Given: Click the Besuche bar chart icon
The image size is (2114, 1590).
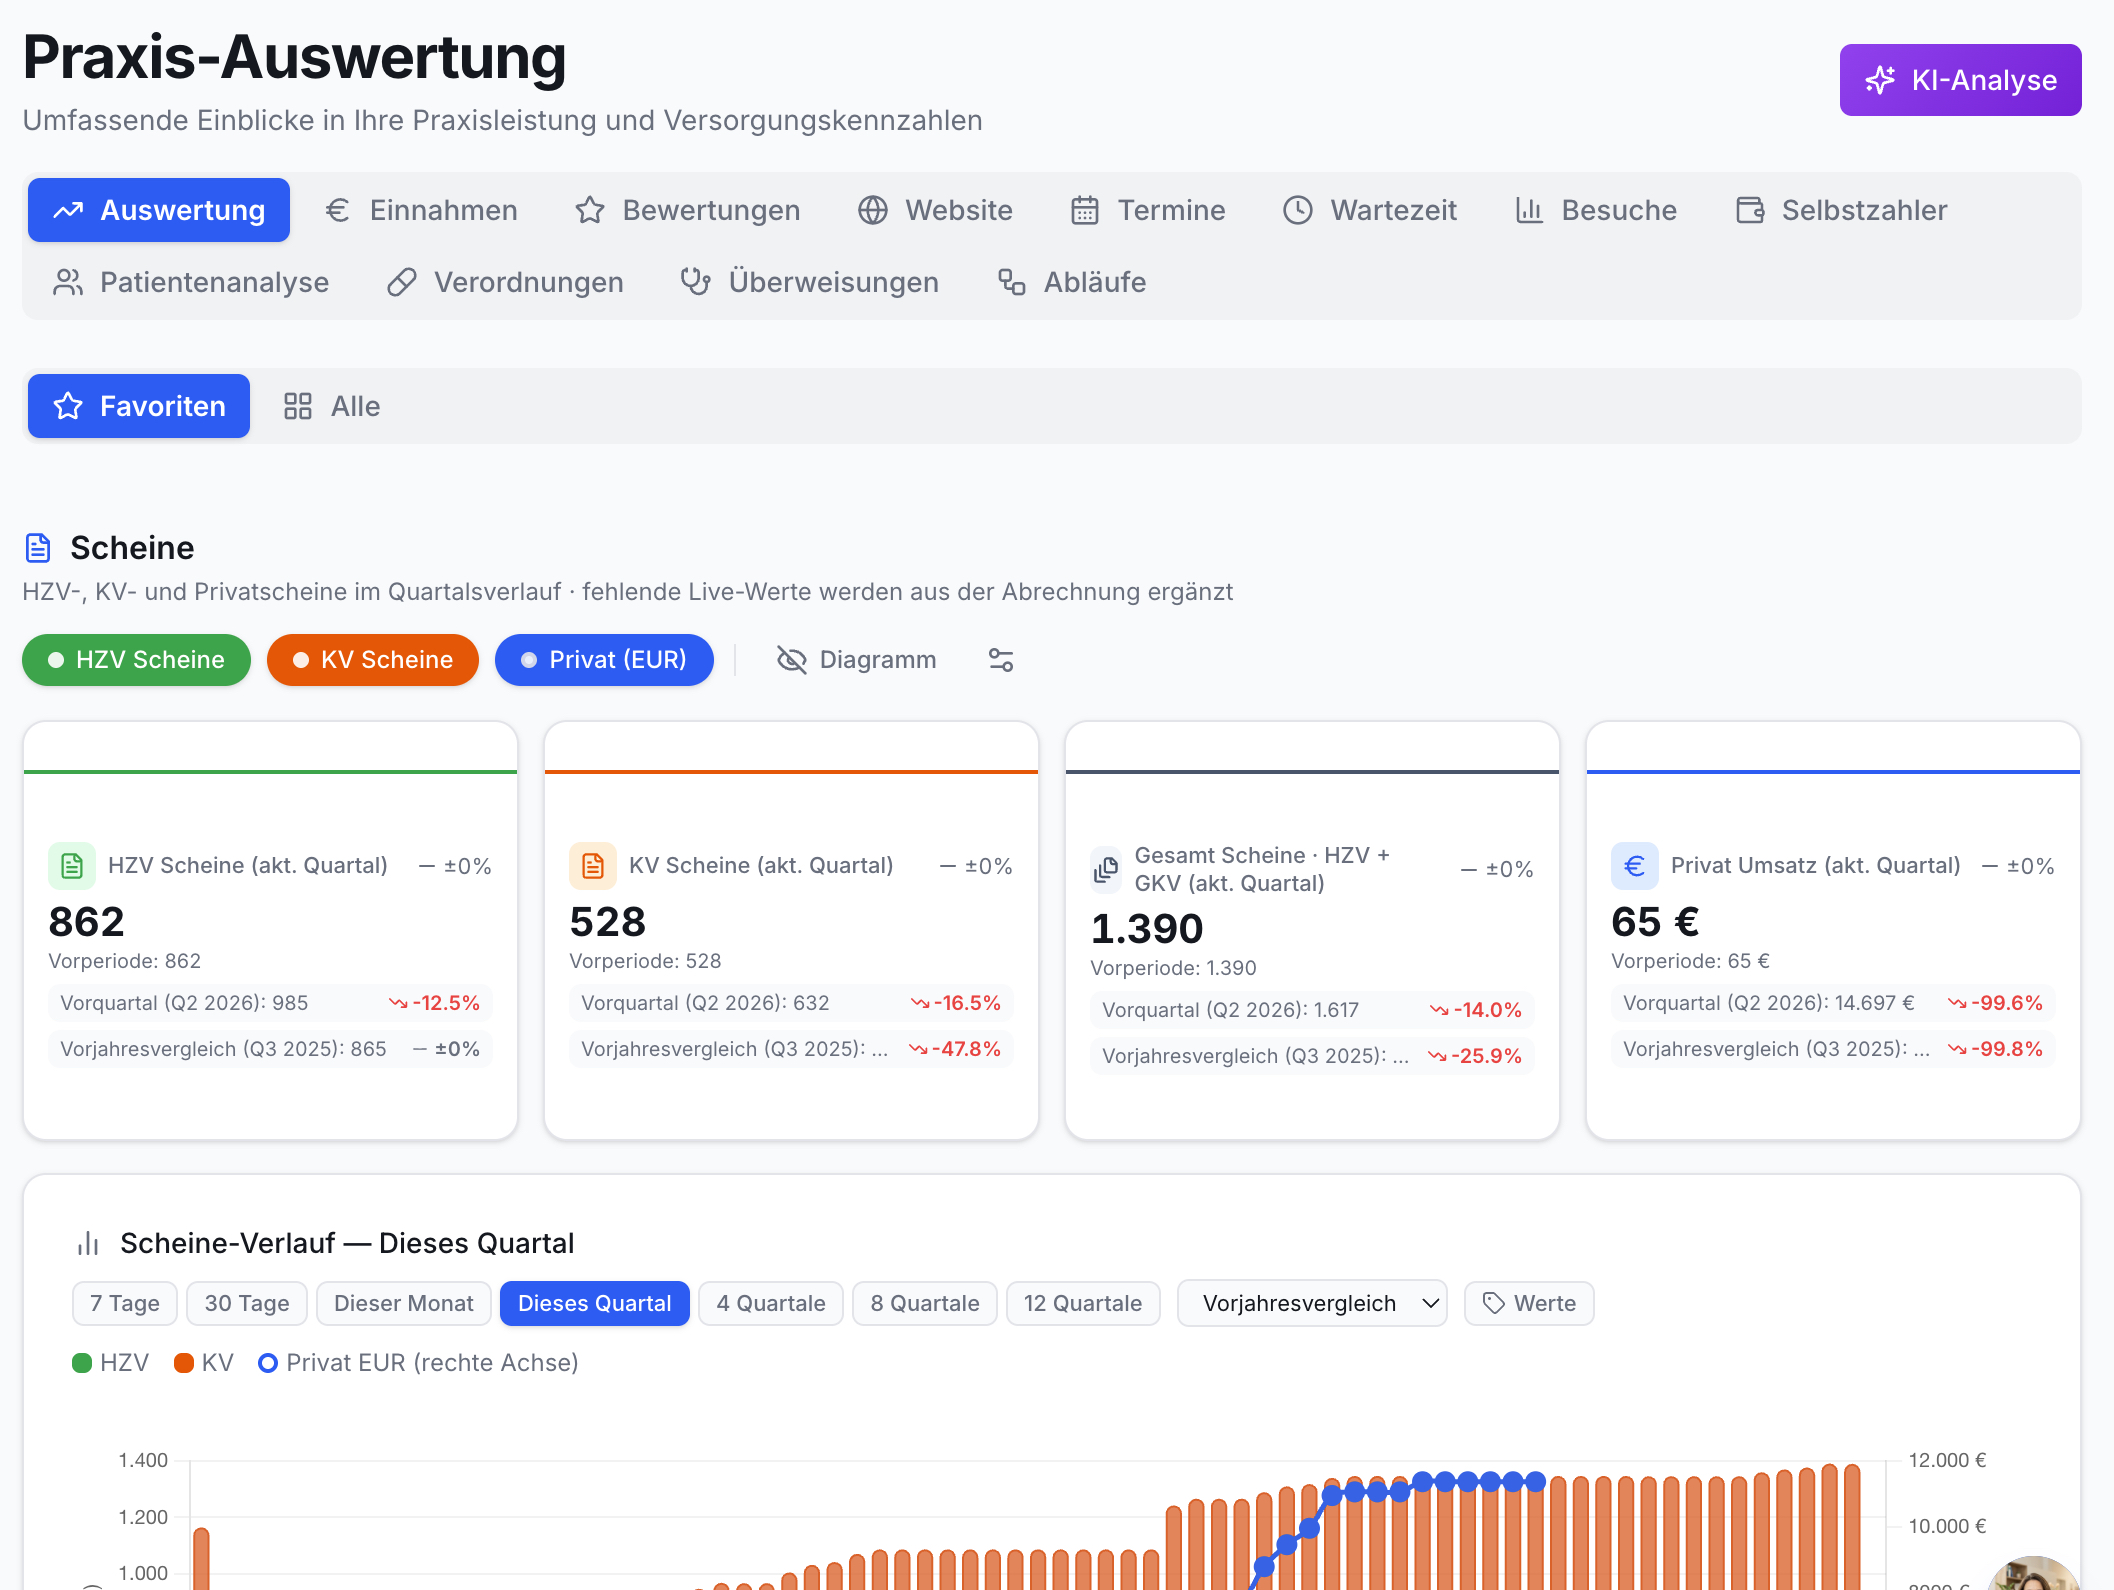Looking at the screenshot, I should point(1529,210).
